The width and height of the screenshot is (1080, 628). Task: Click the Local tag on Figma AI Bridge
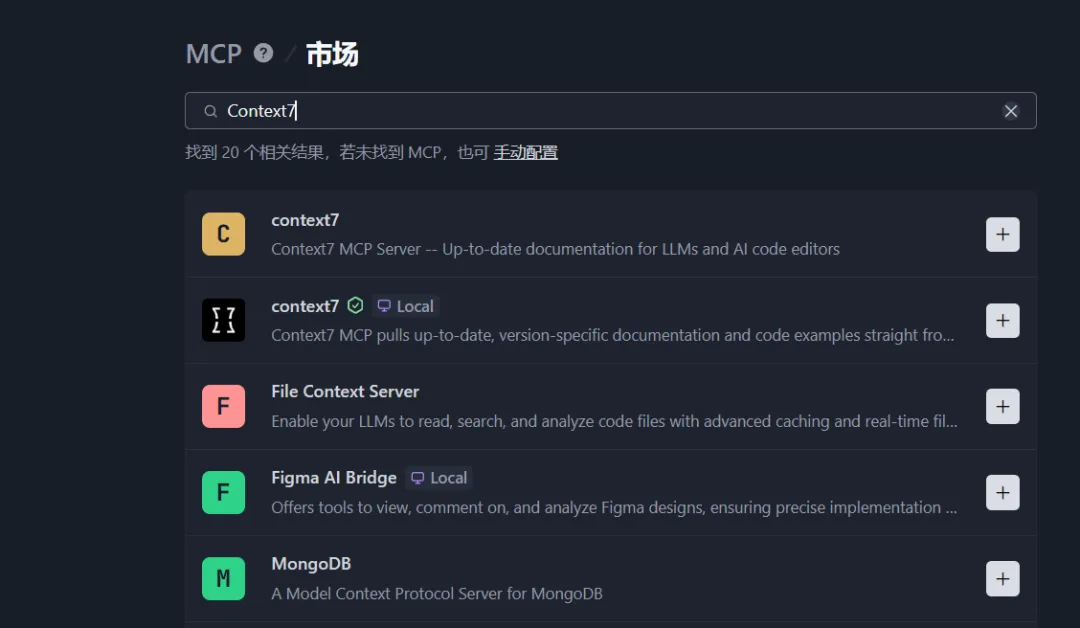coord(439,478)
